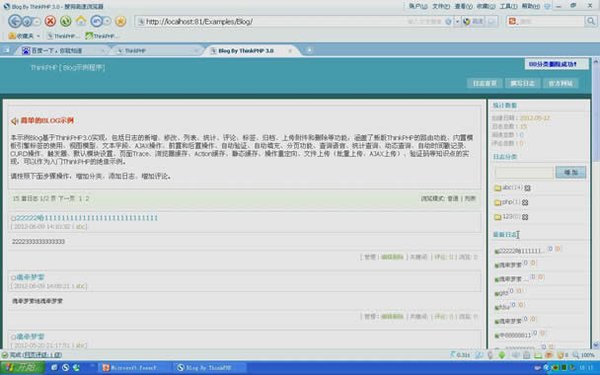This screenshot has width=600, height=375.
Task: Click the category name input field
Action: (x=523, y=172)
